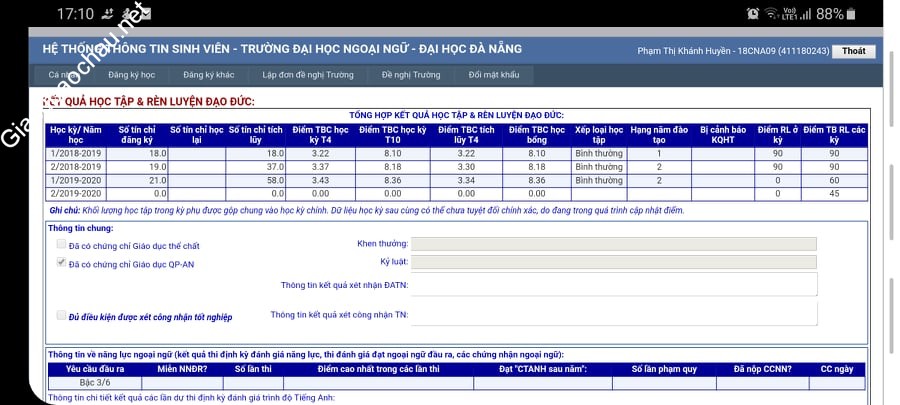Click 'Thông tin kết quả xét công nhận TN' box
900x405 pixels.
tap(614, 314)
